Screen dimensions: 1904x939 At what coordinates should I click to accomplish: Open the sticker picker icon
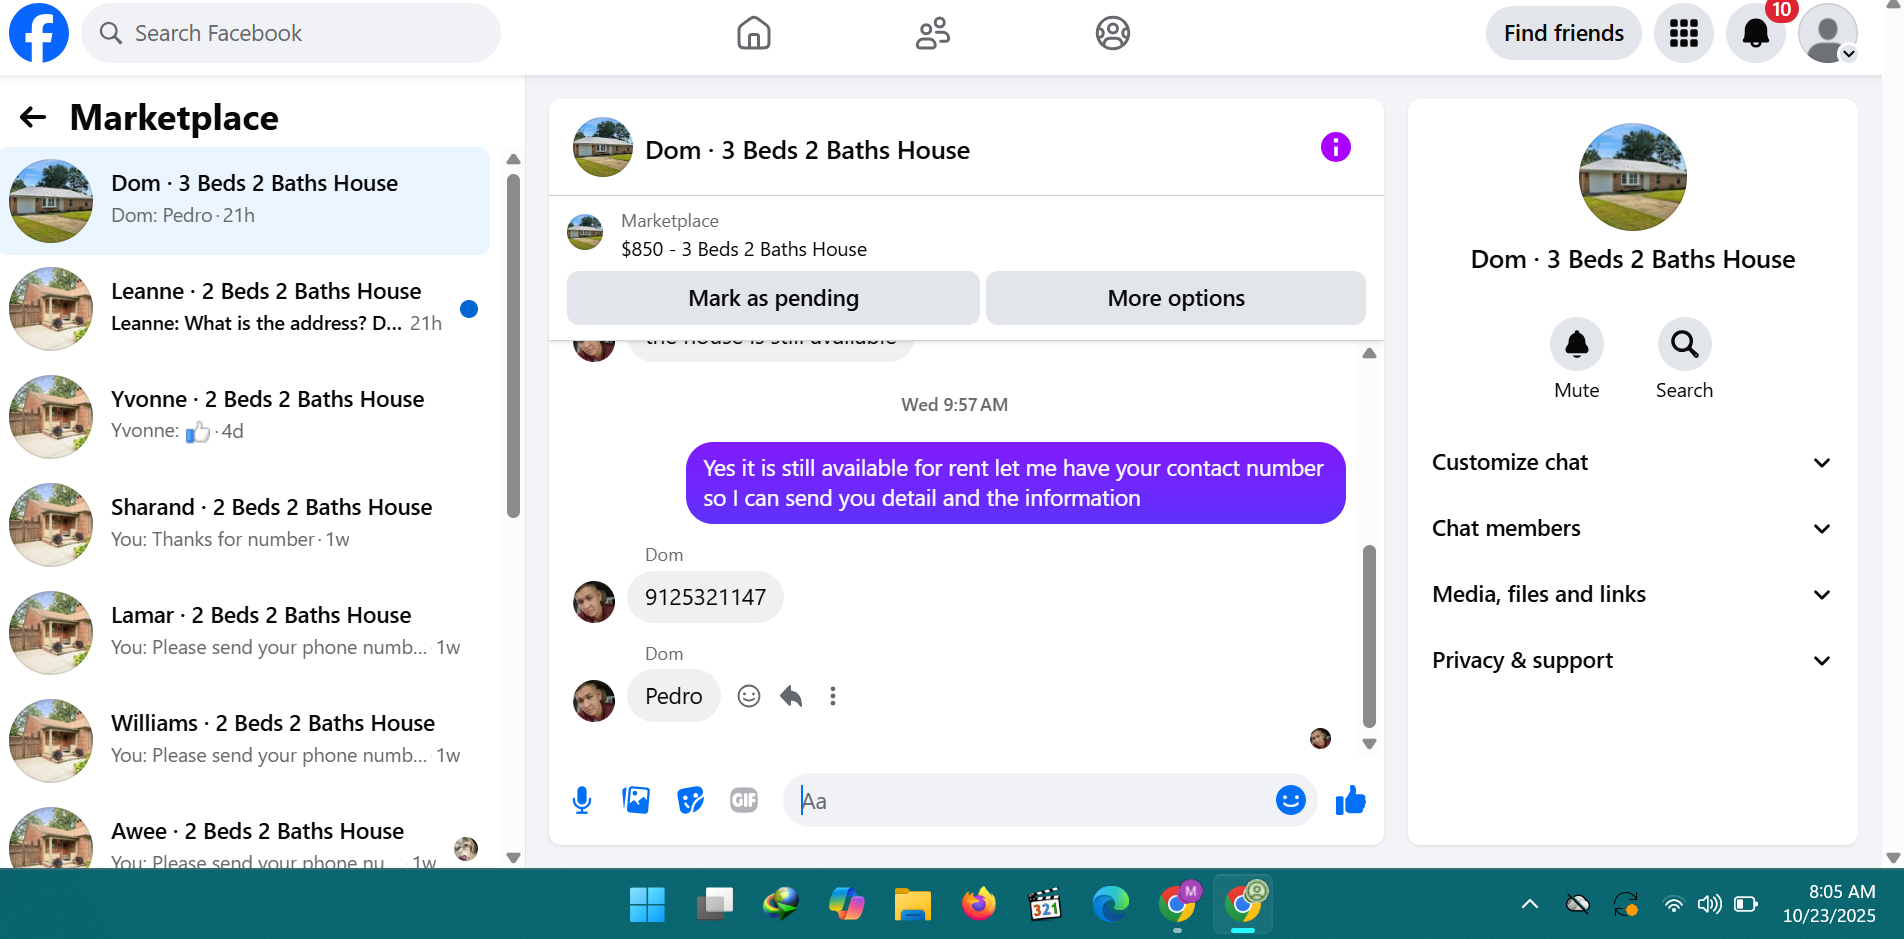(x=690, y=800)
